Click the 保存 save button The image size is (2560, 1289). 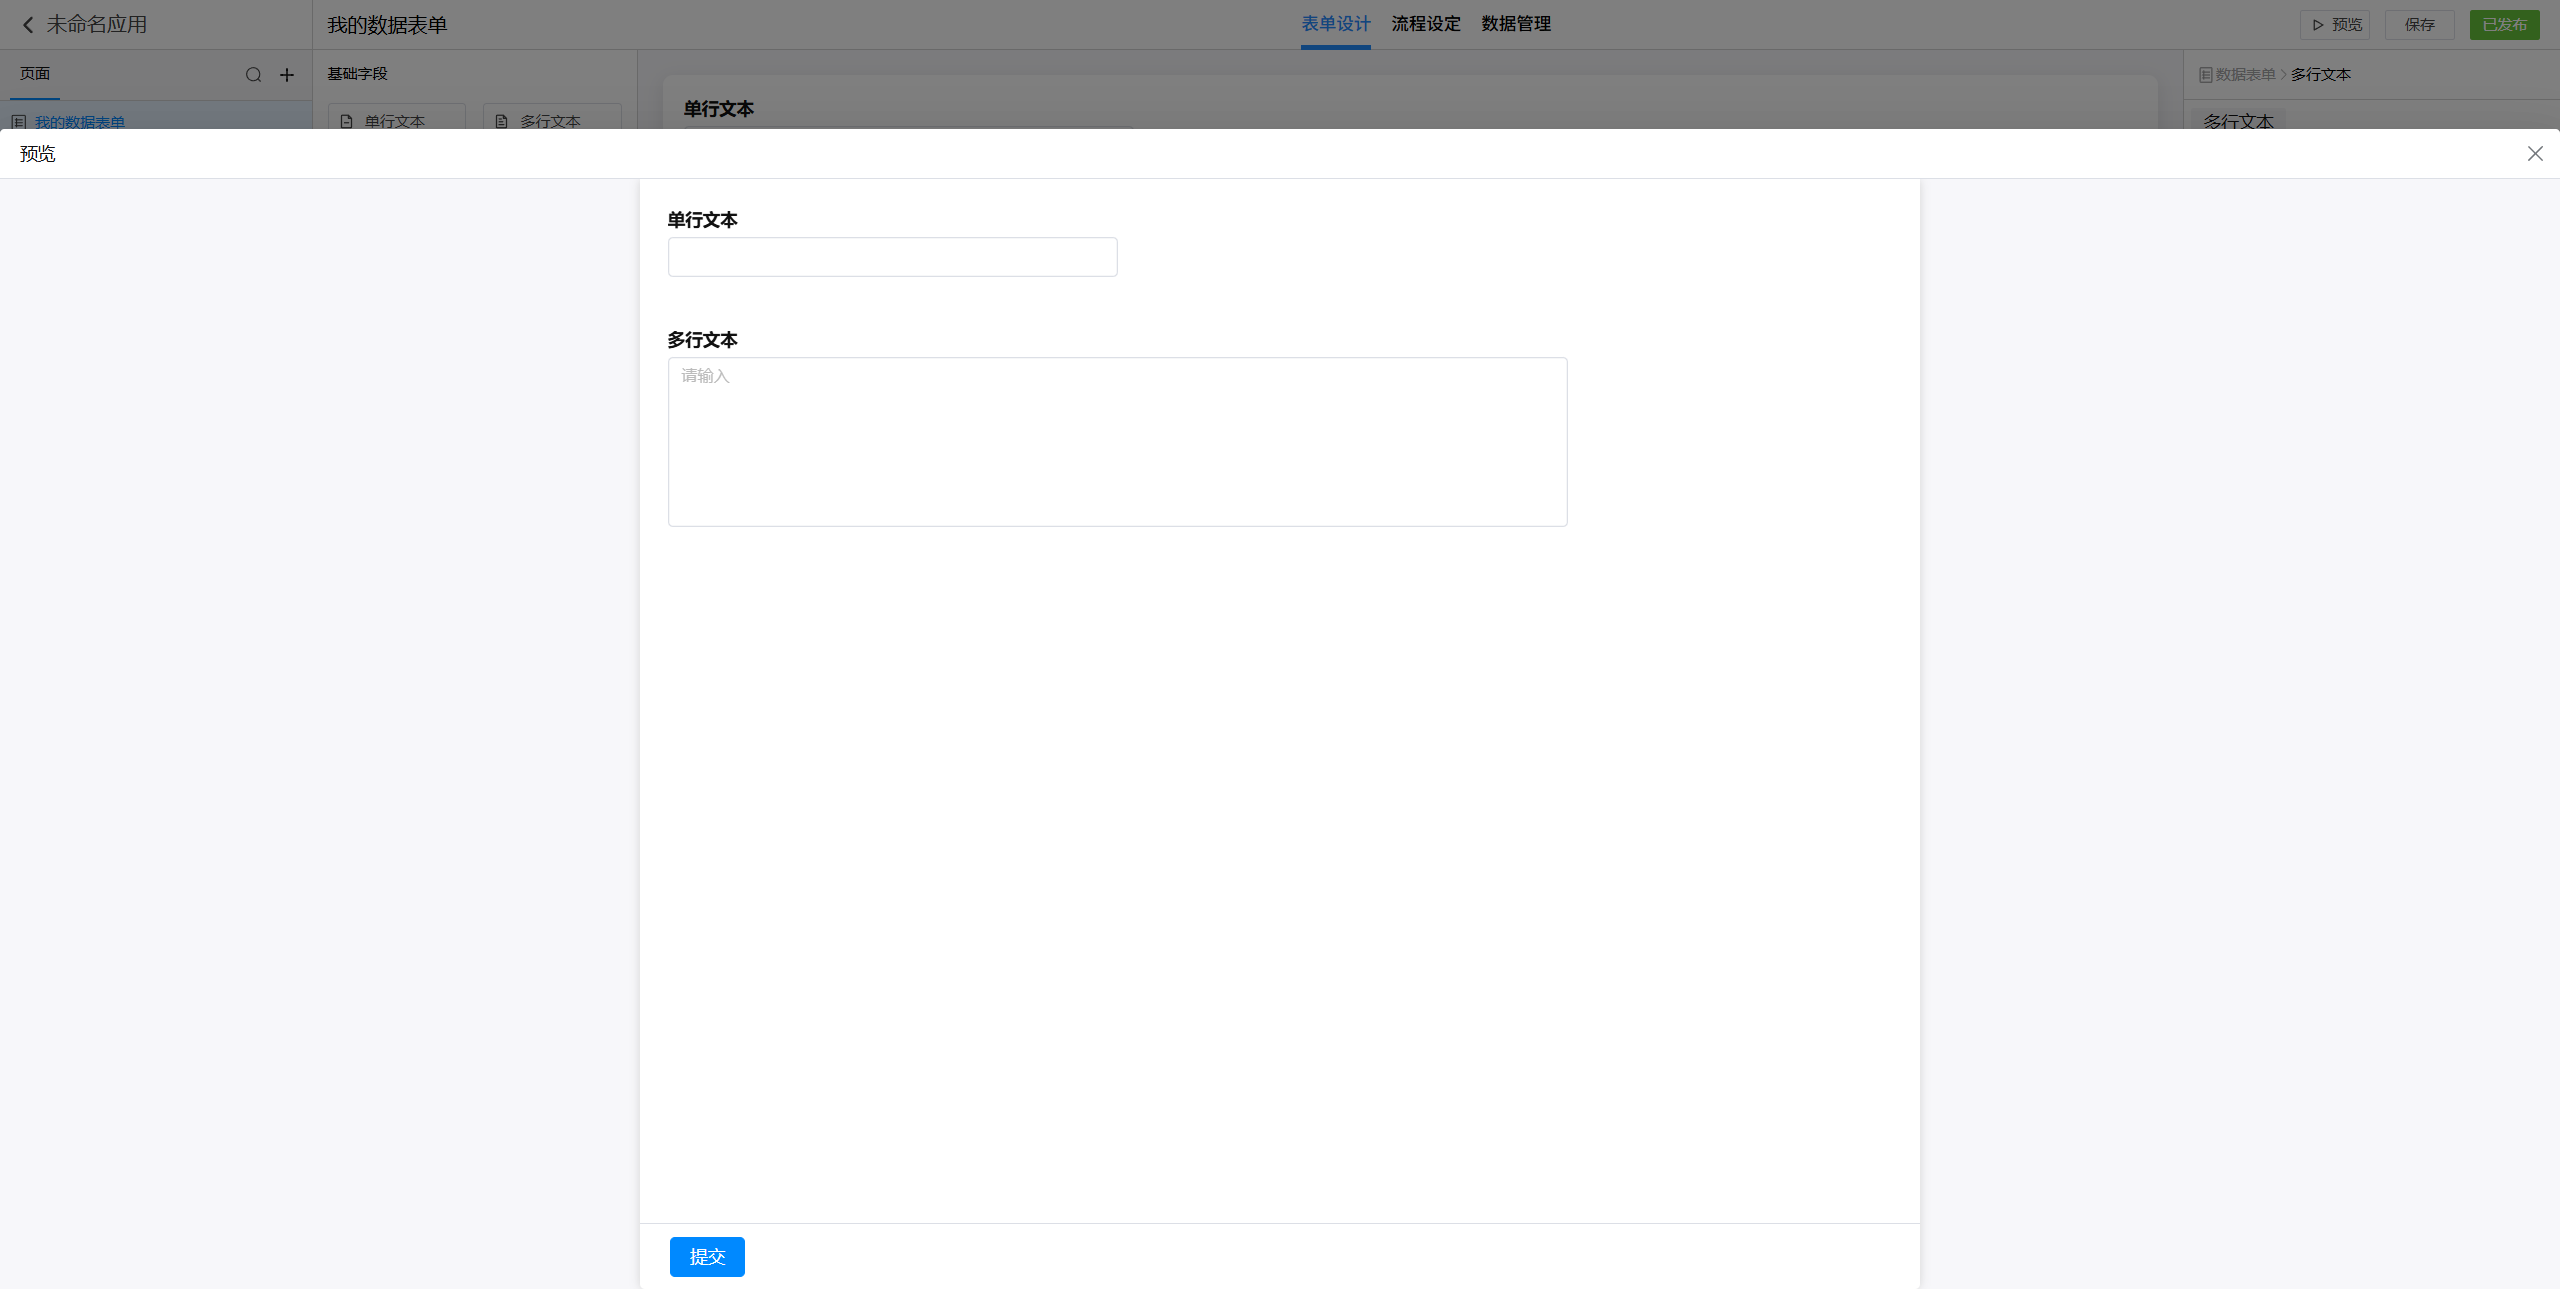[2419, 25]
